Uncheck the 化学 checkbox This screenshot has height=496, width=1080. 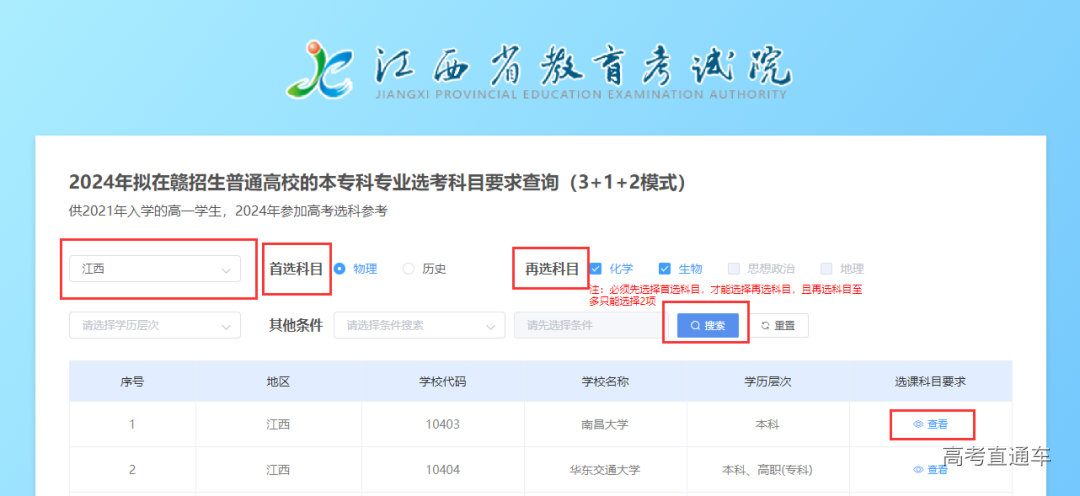point(595,269)
